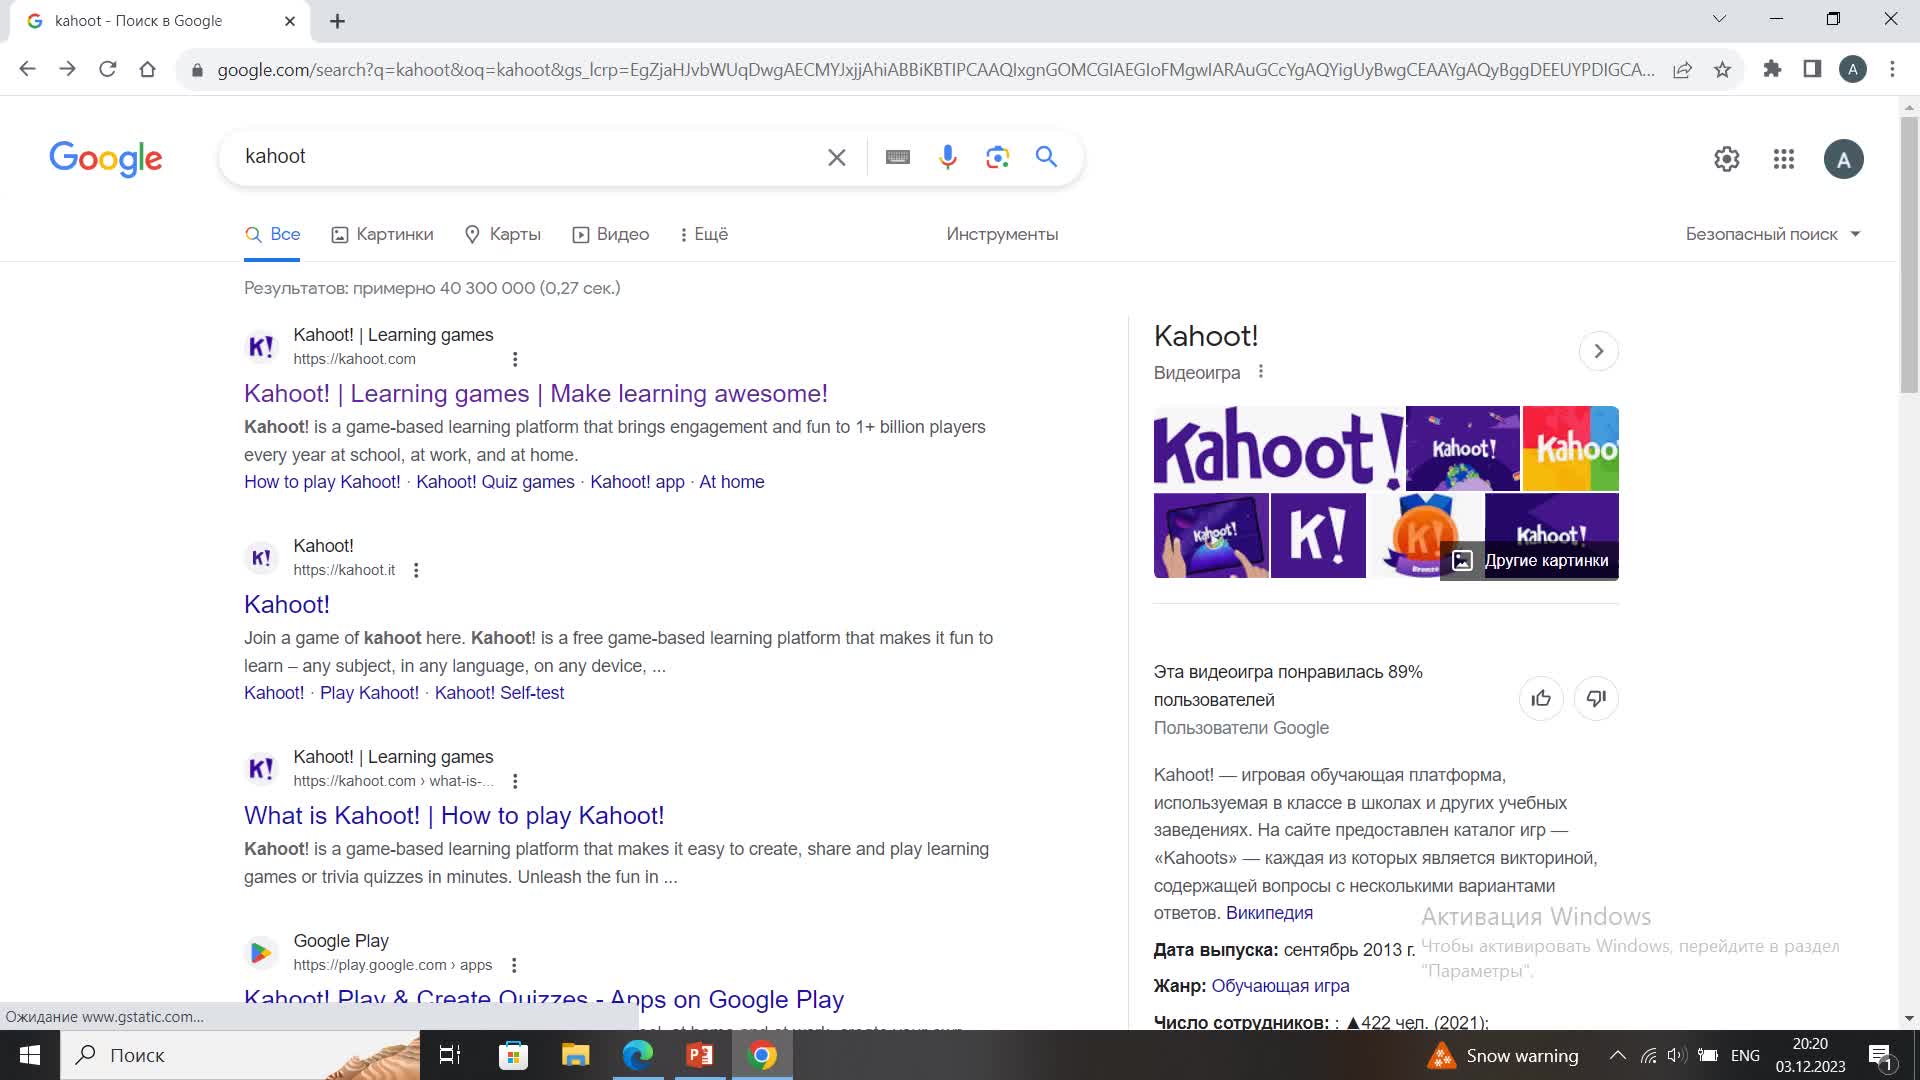
Task: Click the voice search microphone icon
Action: tap(947, 157)
